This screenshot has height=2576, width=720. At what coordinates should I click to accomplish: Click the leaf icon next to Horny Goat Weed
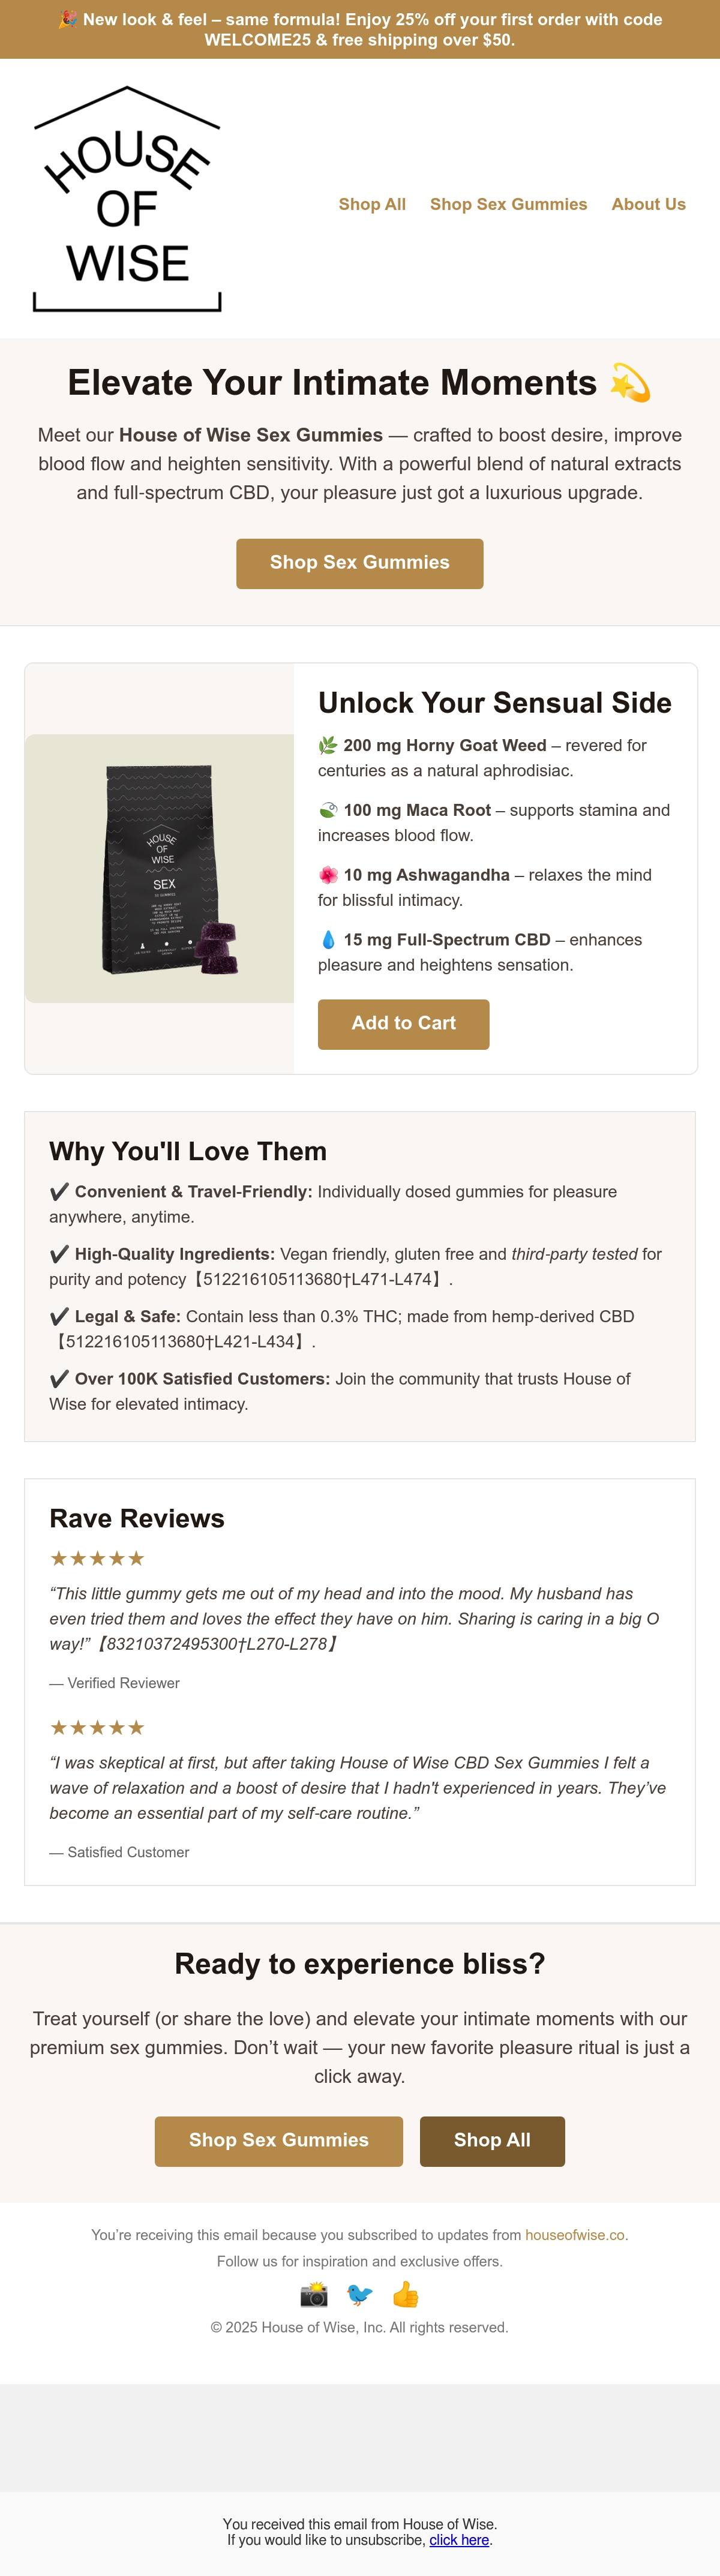pyautogui.click(x=328, y=746)
